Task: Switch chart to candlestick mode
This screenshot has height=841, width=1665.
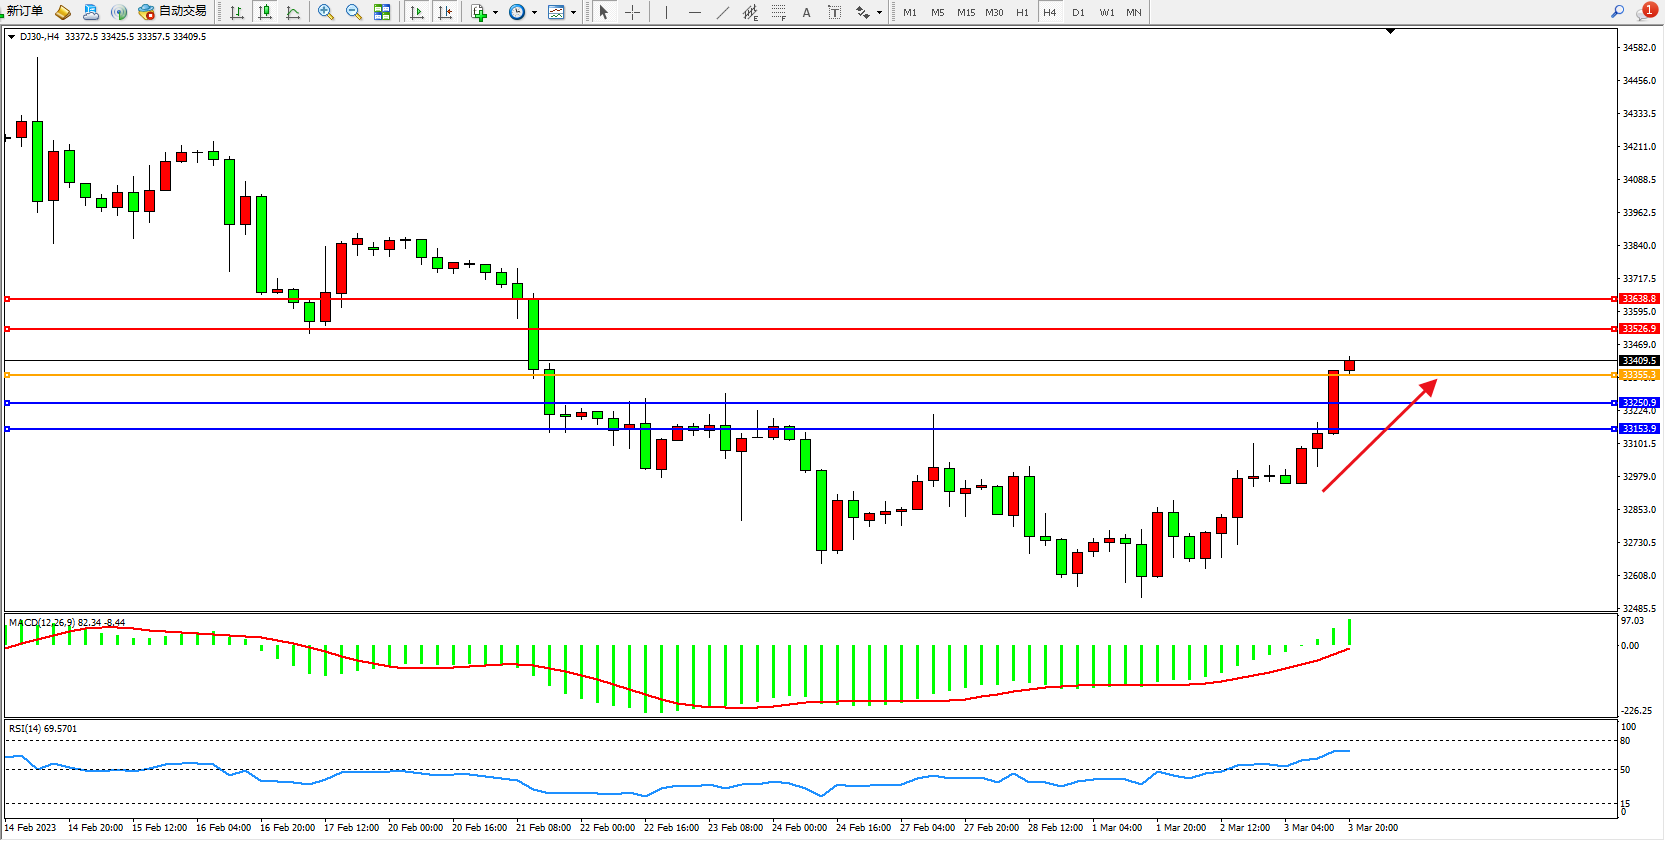Action: 265,12
